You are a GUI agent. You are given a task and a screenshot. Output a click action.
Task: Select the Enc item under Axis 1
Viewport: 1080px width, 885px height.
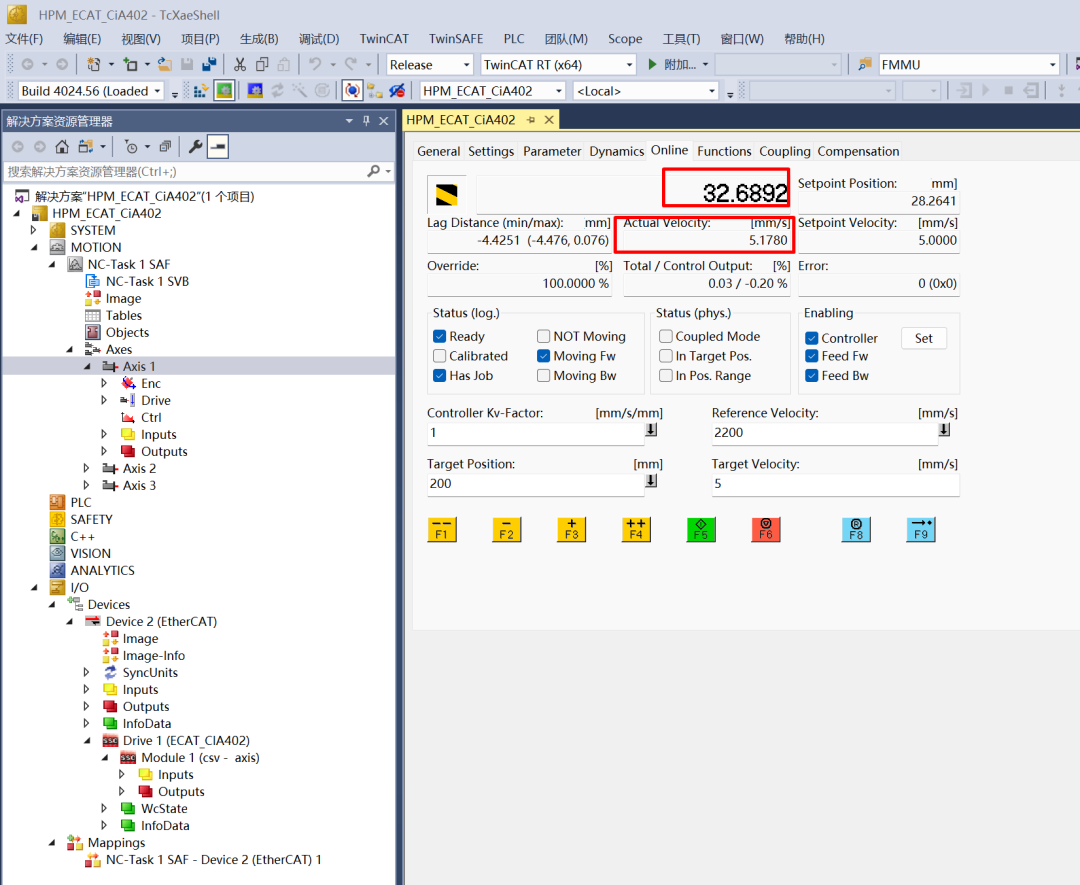click(x=151, y=384)
